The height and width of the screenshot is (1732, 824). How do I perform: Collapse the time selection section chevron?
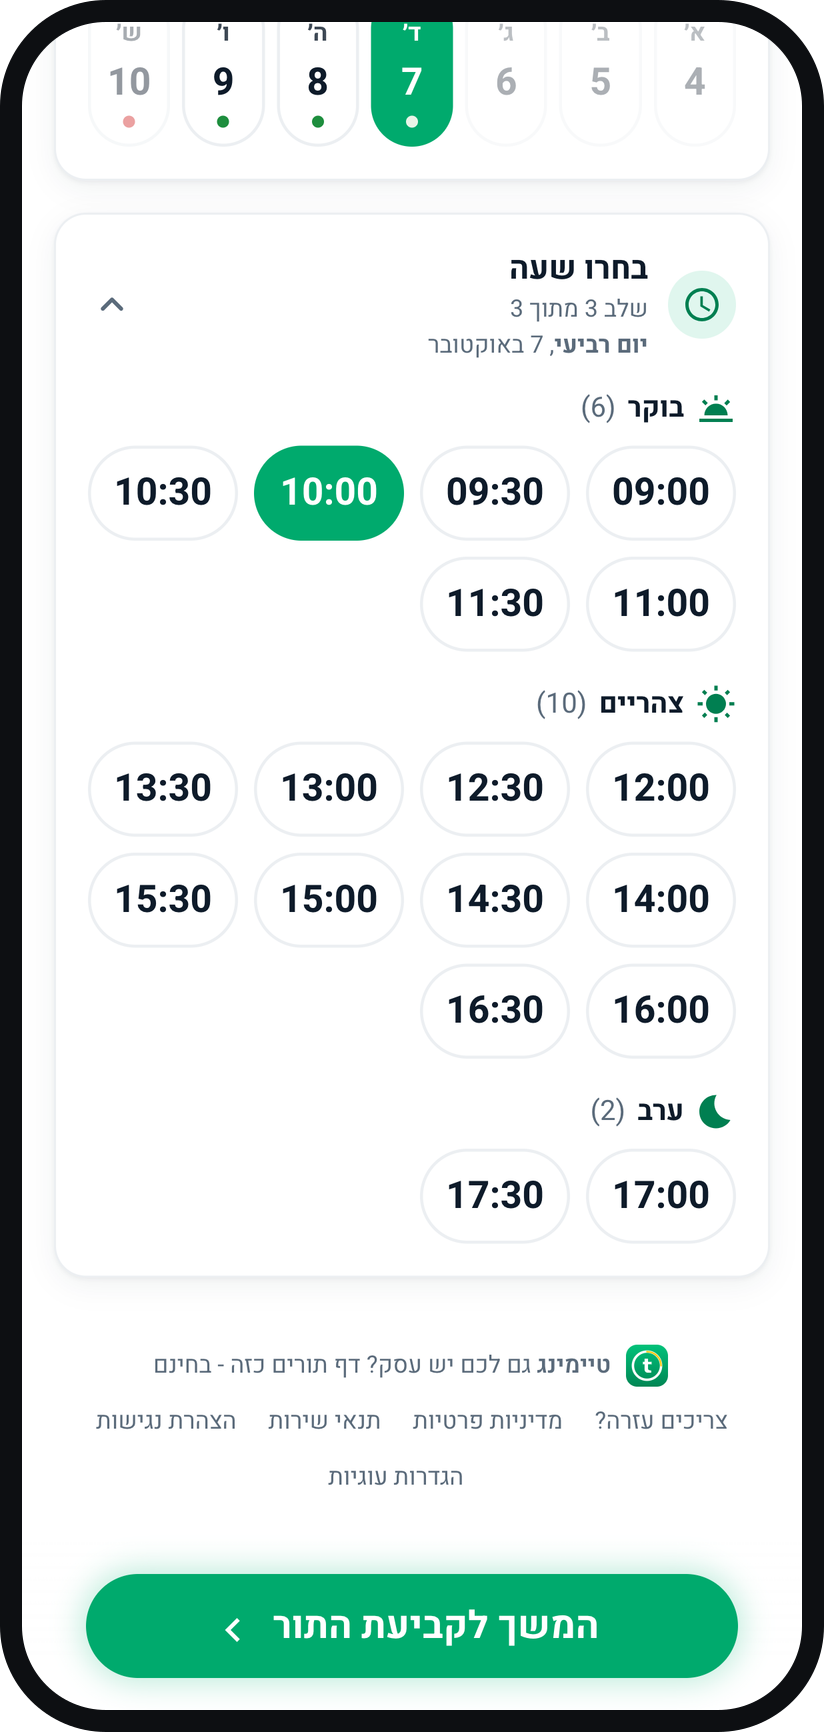pyautogui.click(x=112, y=304)
